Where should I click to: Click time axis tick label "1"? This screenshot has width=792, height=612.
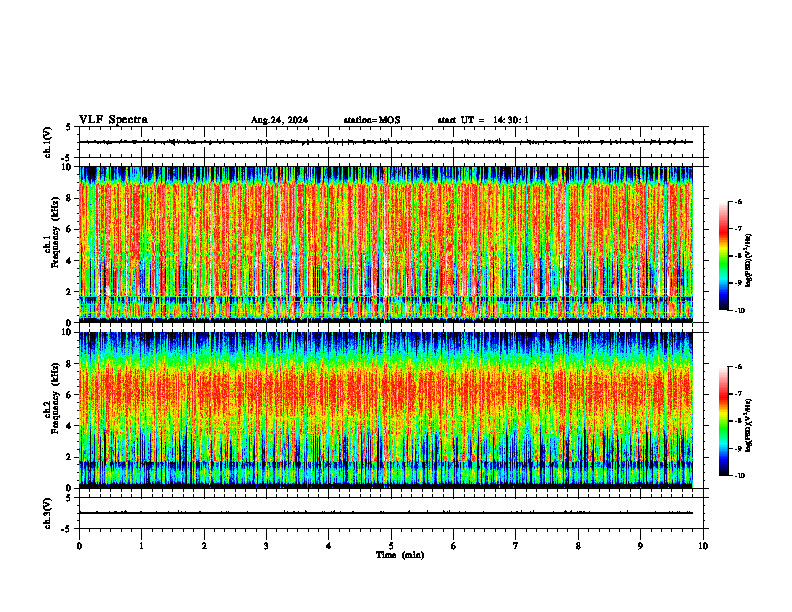pos(141,546)
